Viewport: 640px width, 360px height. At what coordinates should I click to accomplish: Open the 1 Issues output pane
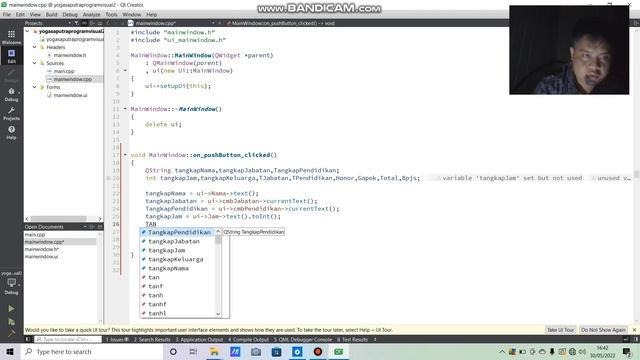(x=118, y=339)
